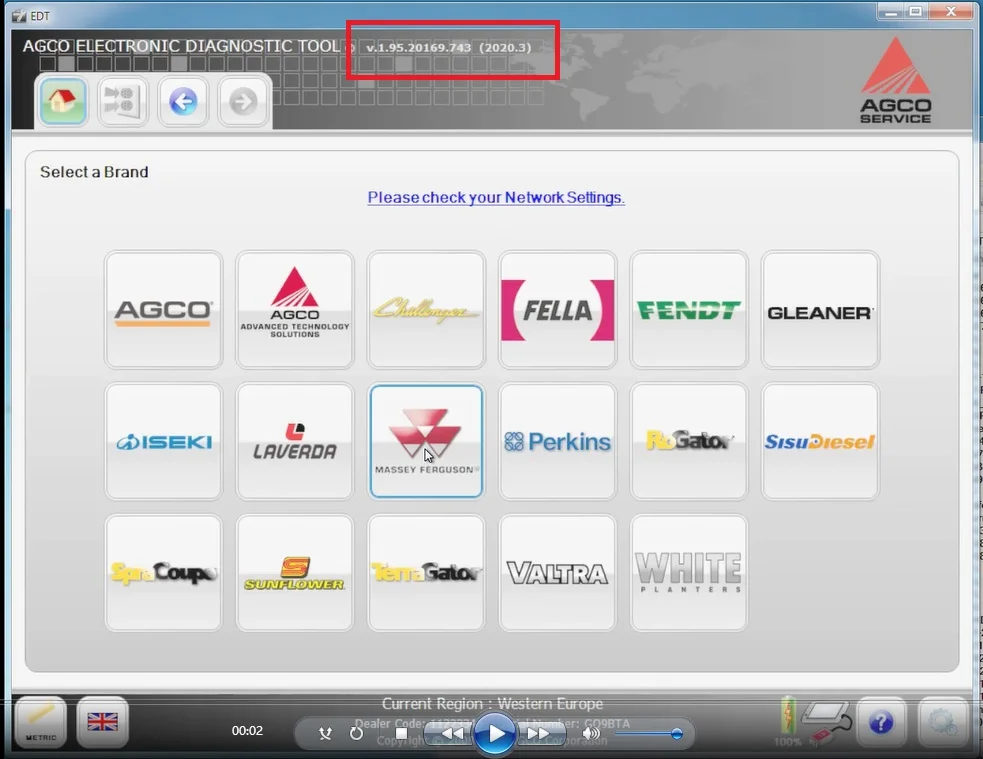The image size is (983, 759).
Task: Go to the Home screen icon
Action: 63,101
